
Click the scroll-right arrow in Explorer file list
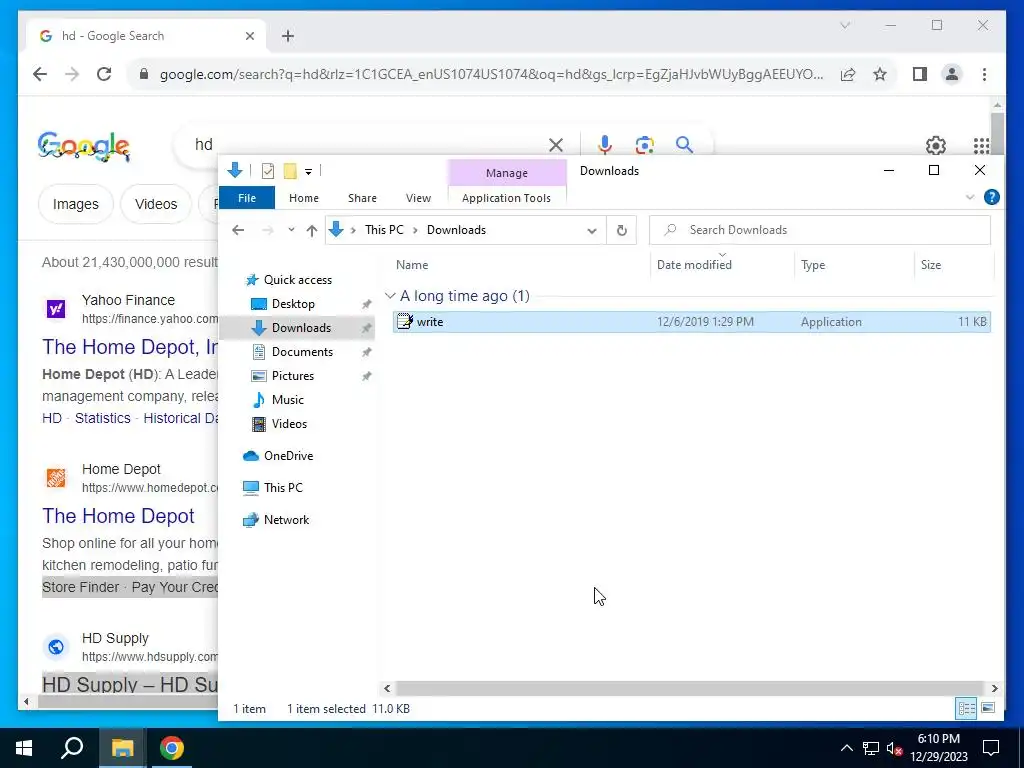994,688
